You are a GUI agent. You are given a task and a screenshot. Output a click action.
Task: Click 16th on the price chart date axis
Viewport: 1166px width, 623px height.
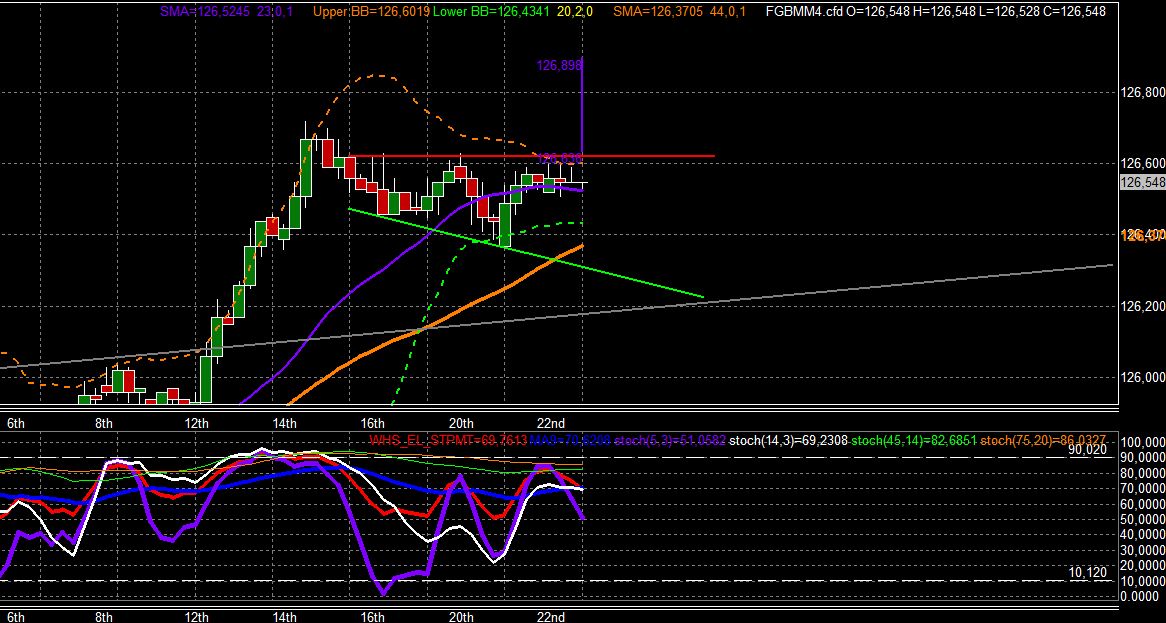pyautogui.click(x=373, y=424)
